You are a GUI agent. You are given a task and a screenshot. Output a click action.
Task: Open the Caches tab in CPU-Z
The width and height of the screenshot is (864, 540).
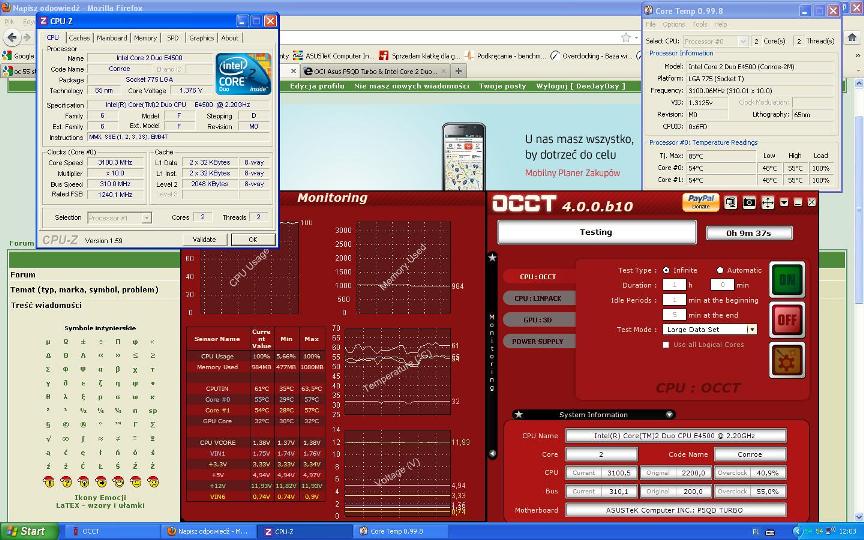click(x=79, y=38)
